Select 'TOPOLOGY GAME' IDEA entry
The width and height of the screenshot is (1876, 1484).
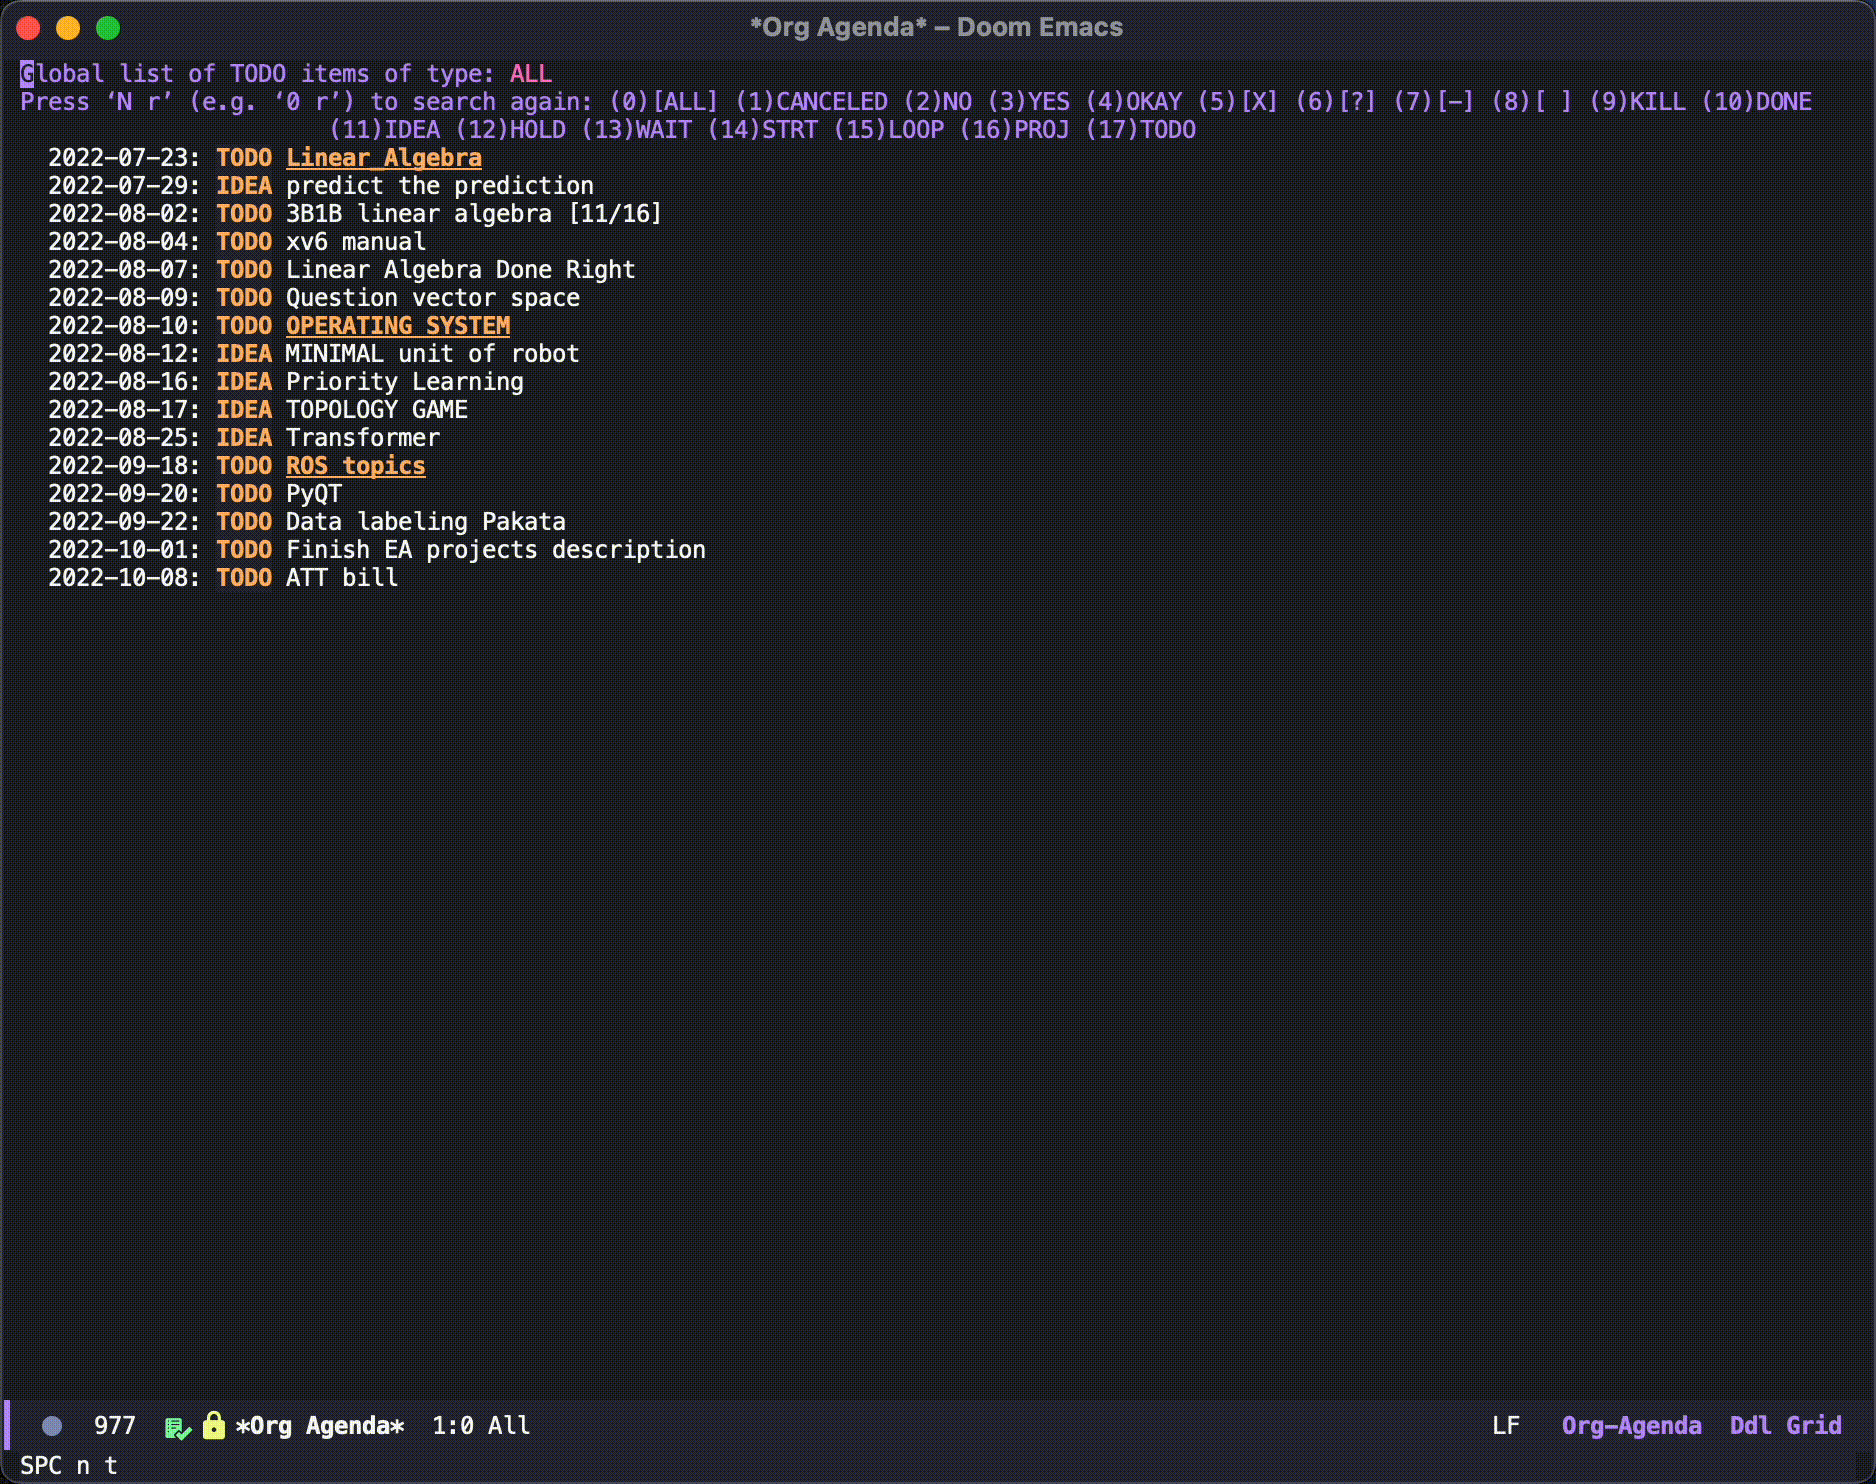click(x=377, y=410)
